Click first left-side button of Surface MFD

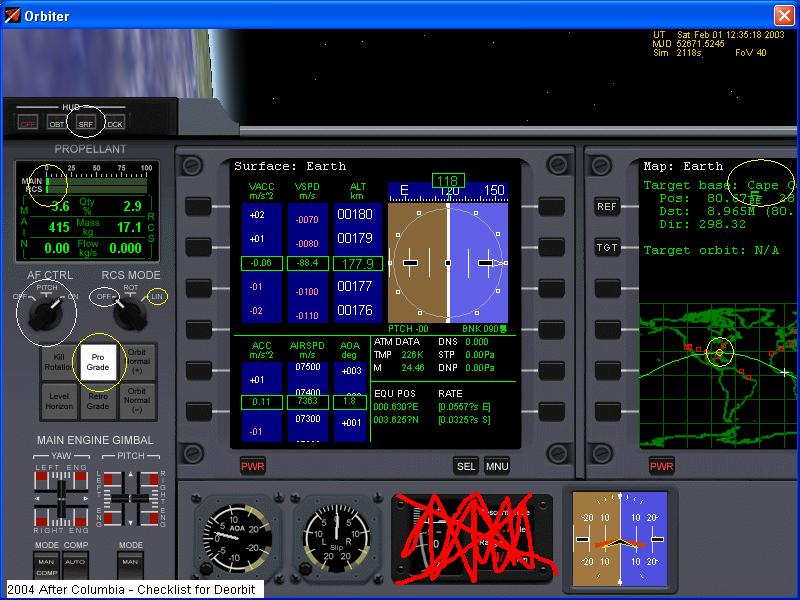click(198, 207)
